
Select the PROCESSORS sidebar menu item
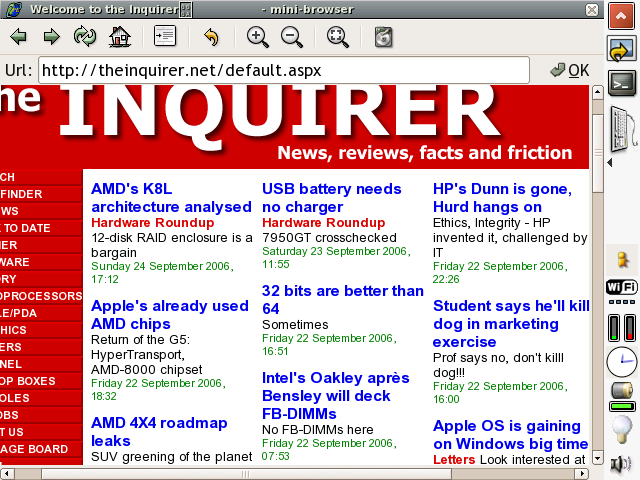(x=41, y=296)
